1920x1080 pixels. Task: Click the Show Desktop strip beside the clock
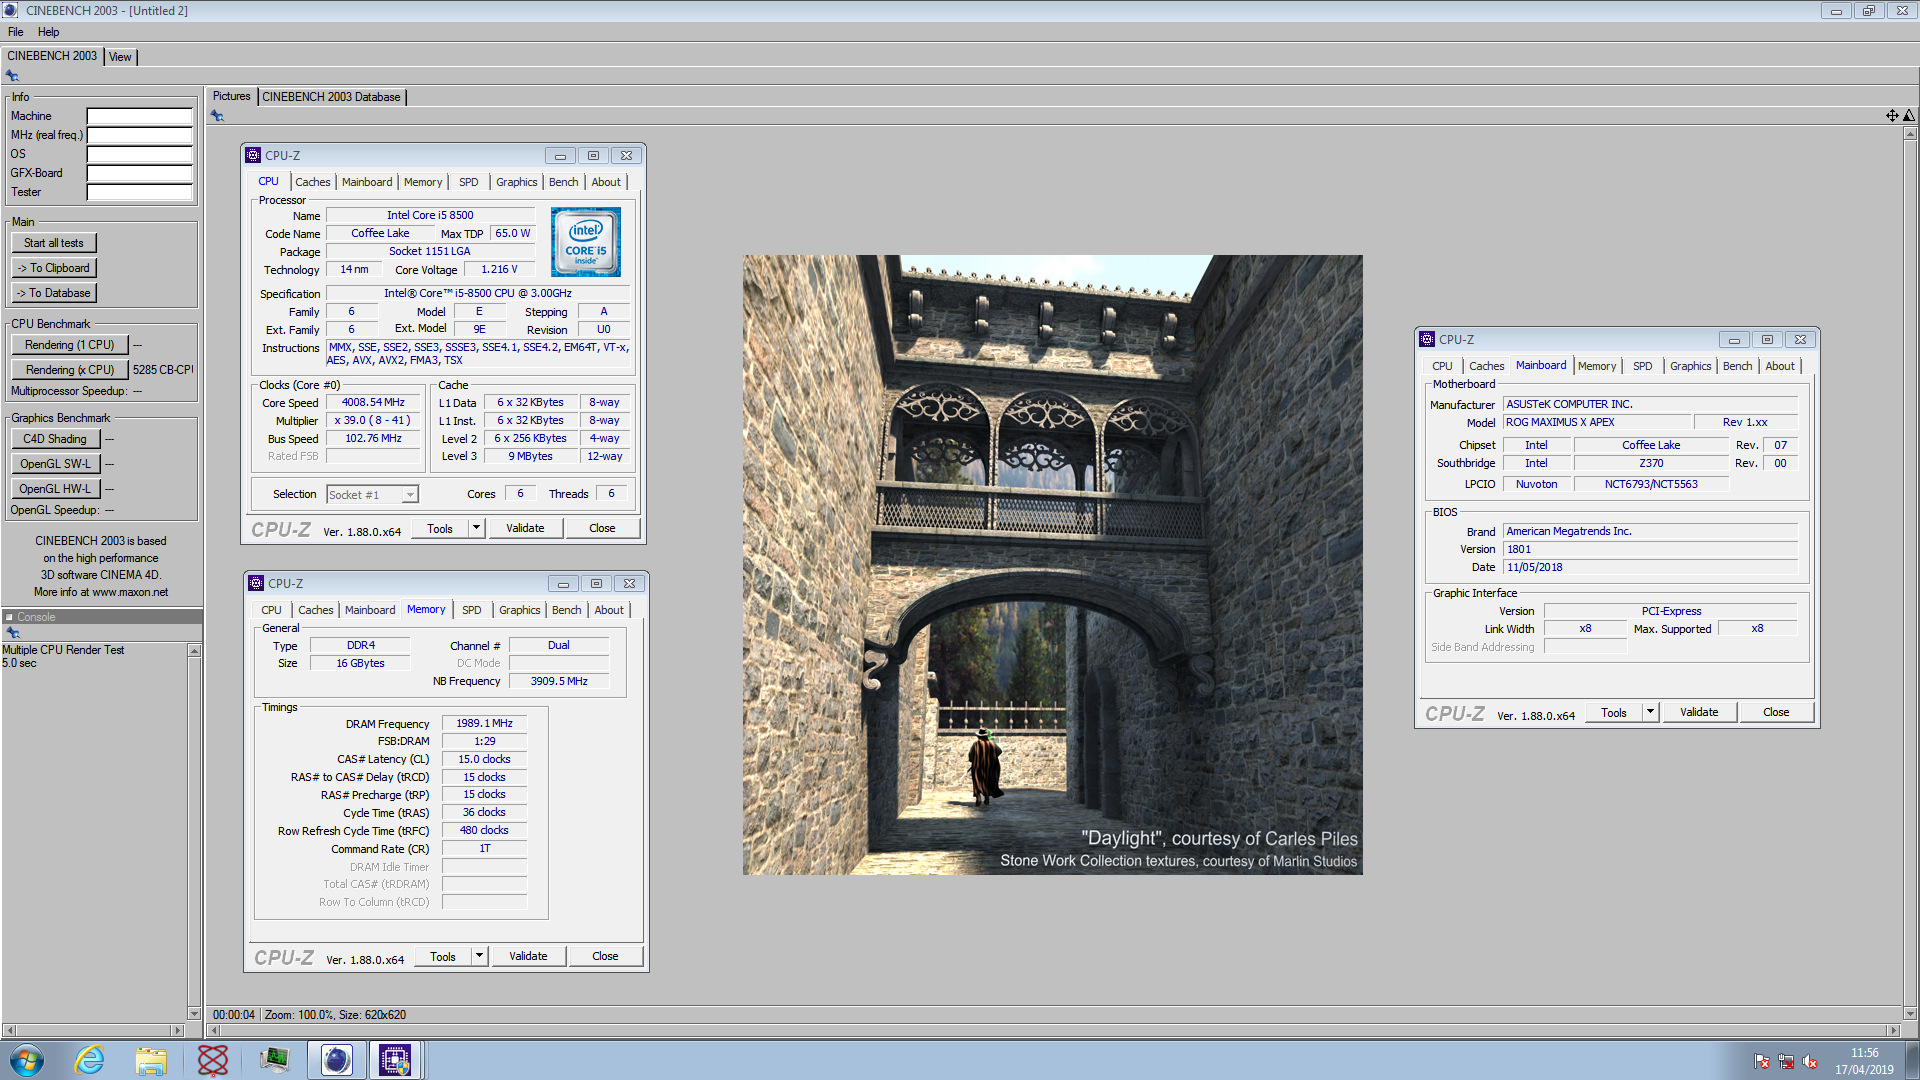1911,1060
